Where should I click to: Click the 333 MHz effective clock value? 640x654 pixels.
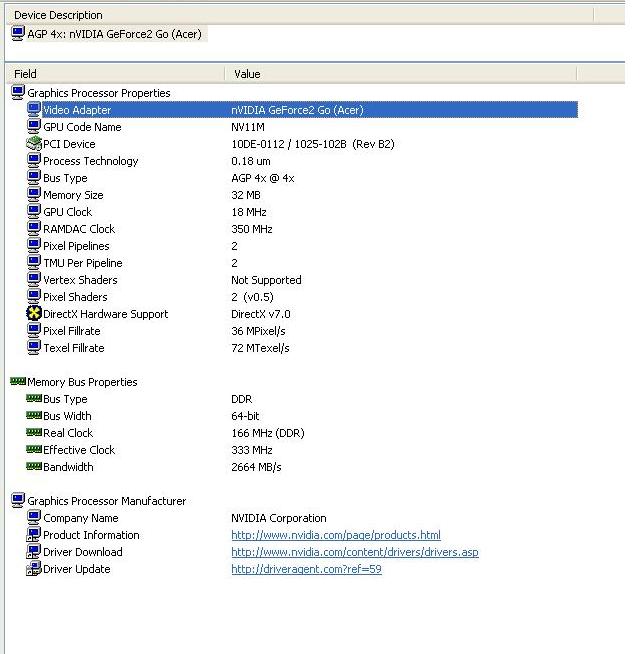(252, 450)
